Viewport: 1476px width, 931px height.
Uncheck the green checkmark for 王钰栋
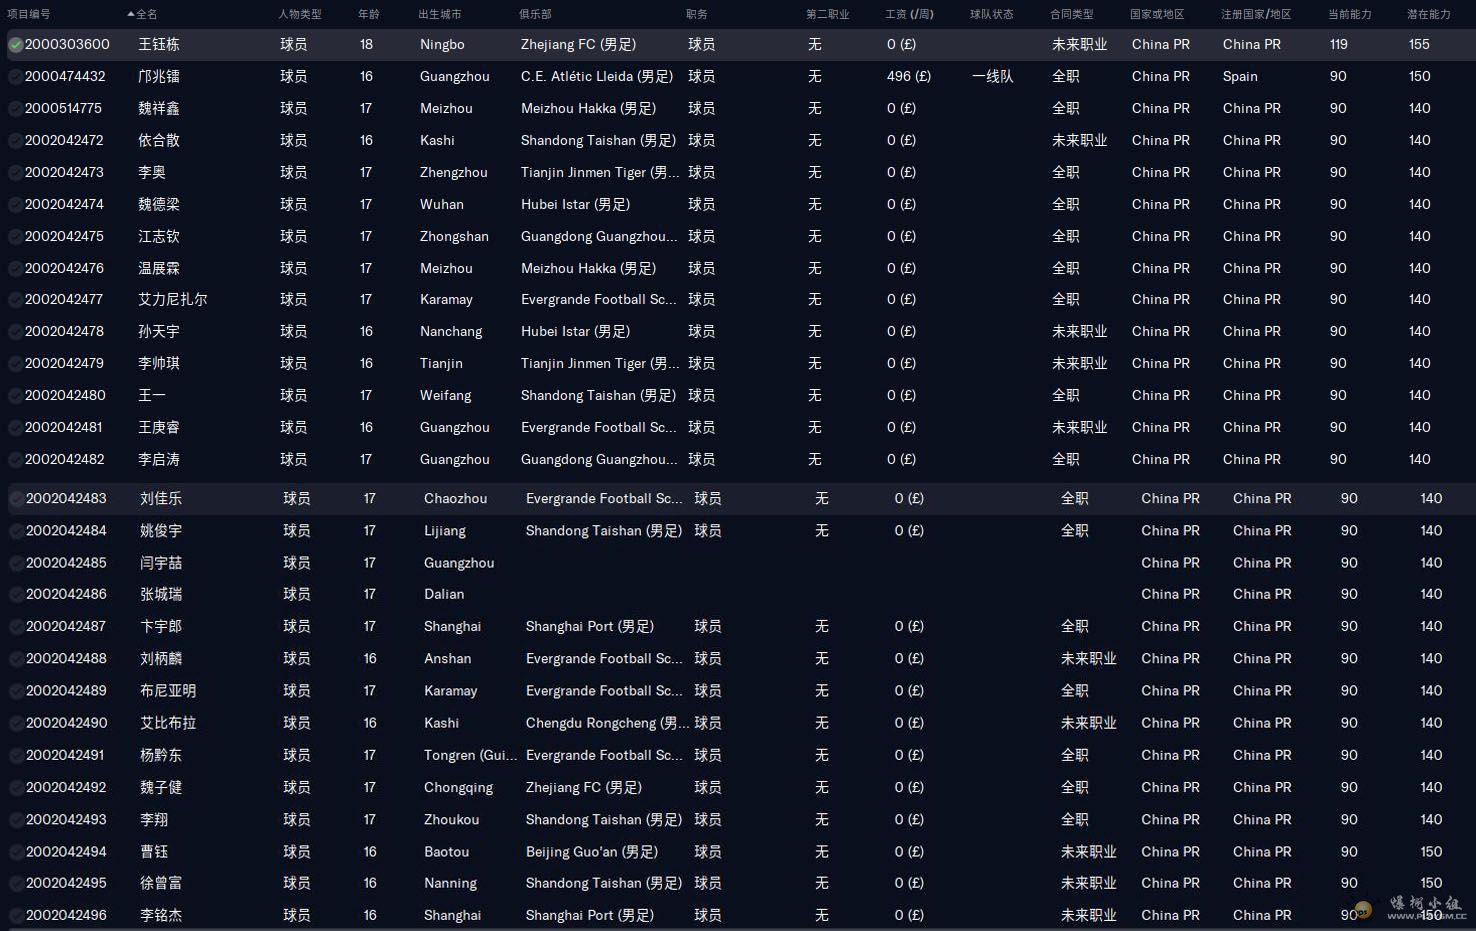(15, 45)
